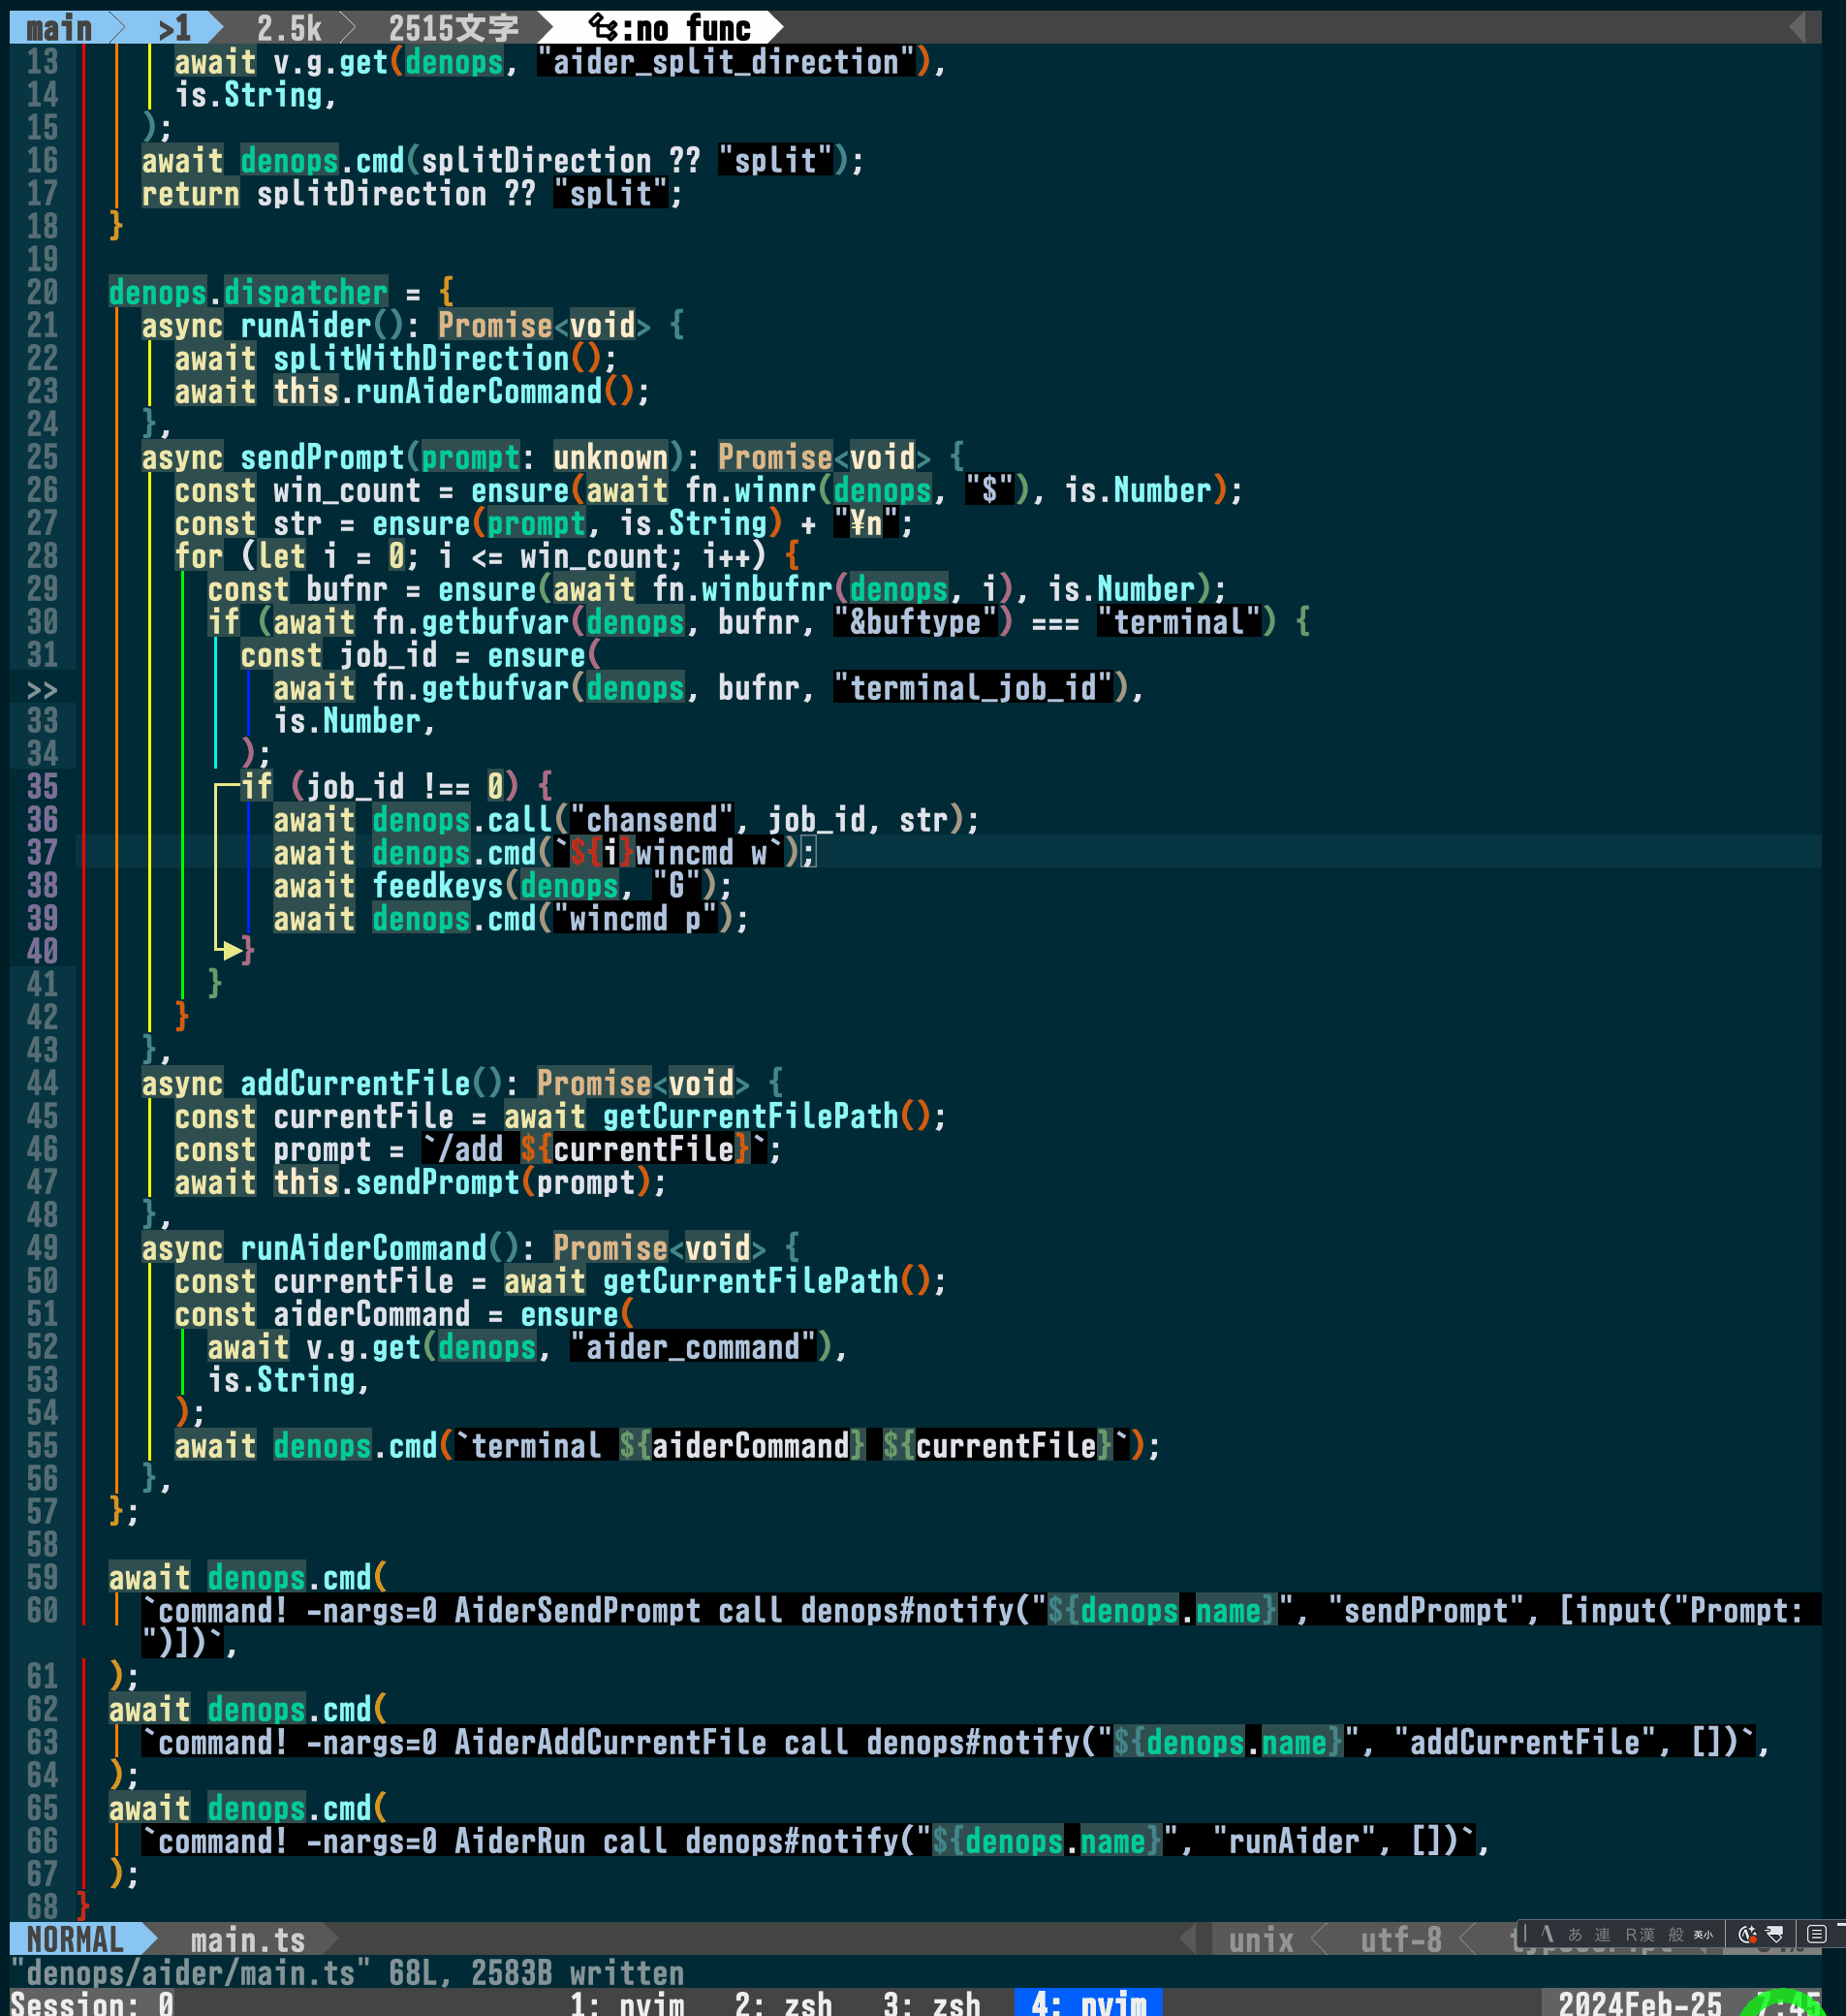1846x2016 pixels.
Task: Click 'AiderRun' command name on line 66
Action: click(520, 1840)
